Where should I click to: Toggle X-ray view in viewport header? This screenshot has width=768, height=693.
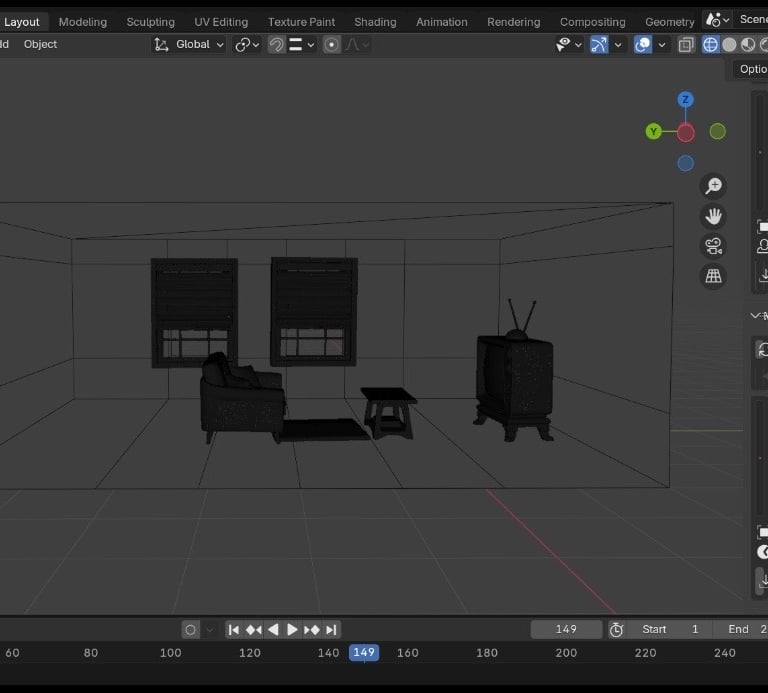pos(686,45)
